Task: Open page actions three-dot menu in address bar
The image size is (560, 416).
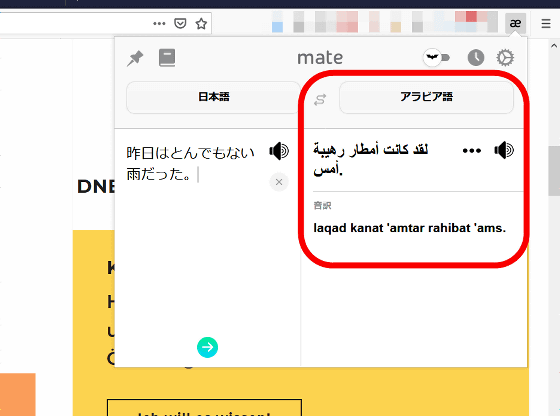Action: 159,24
